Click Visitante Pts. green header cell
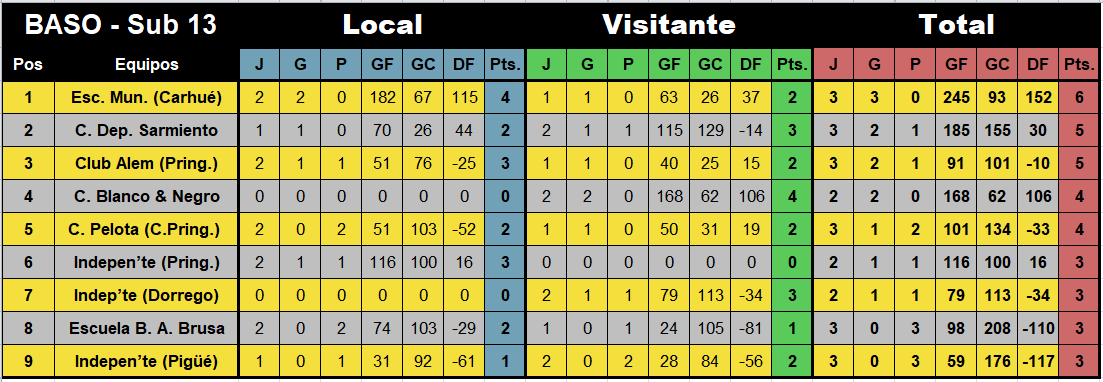The width and height of the screenshot is (1103, 382). pos(792,65)
